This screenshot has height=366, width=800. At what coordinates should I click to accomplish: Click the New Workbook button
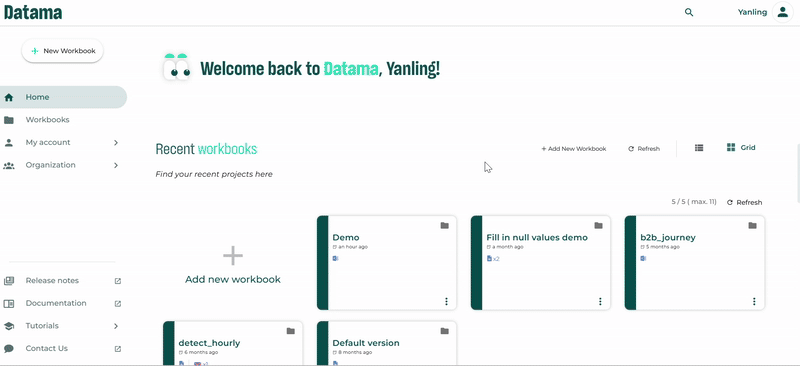(62, 51)
